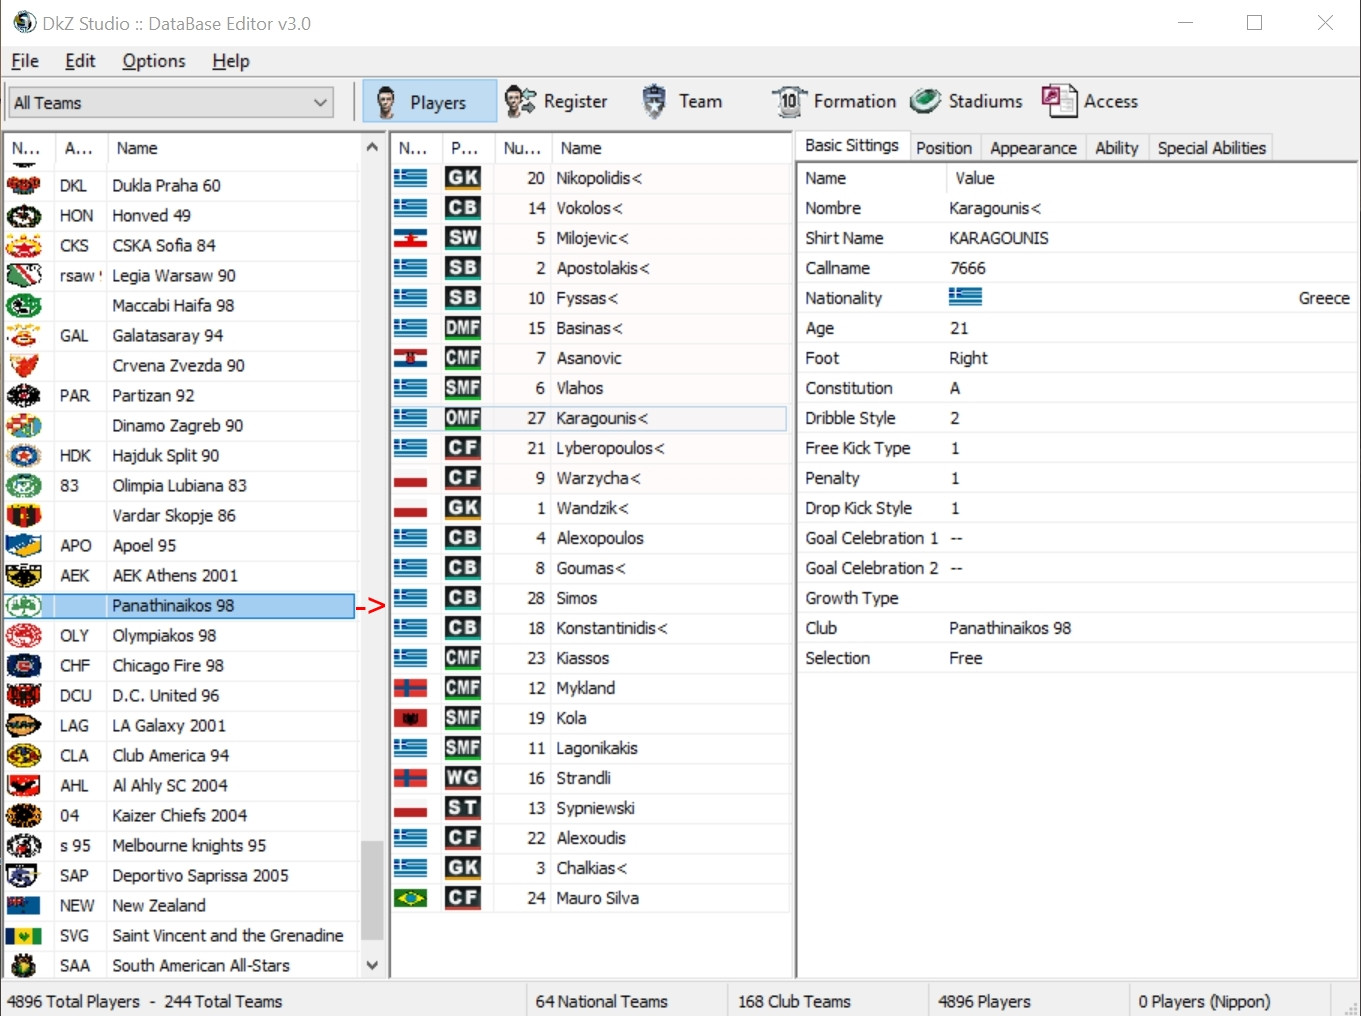This screenshot has width=1361, height=1016.
Task: Select the Basic Sittings tab
Action: [x=852, y=145]
